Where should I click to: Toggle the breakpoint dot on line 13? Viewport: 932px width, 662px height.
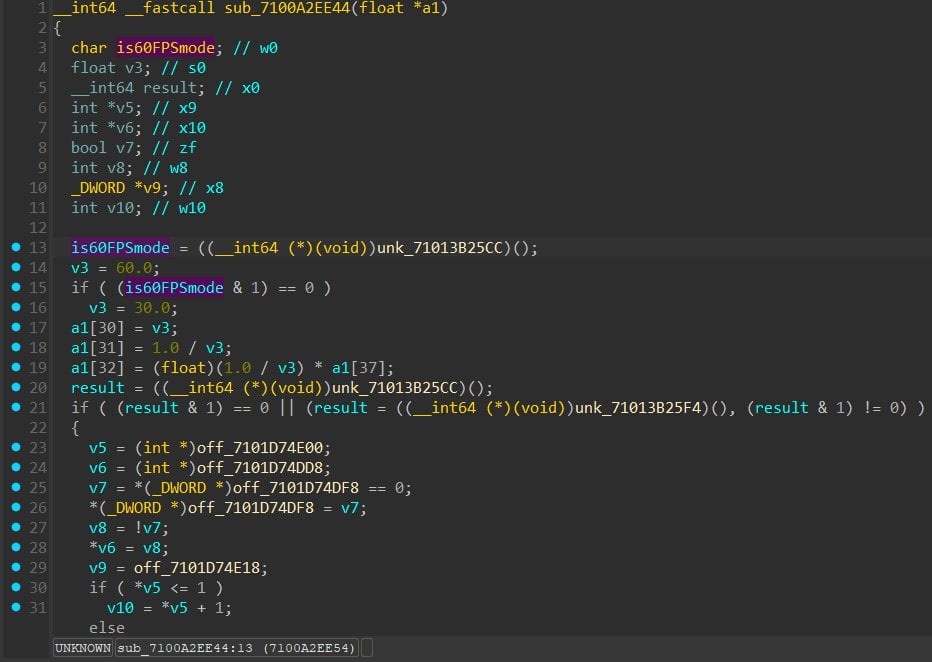tap(12, 248)
